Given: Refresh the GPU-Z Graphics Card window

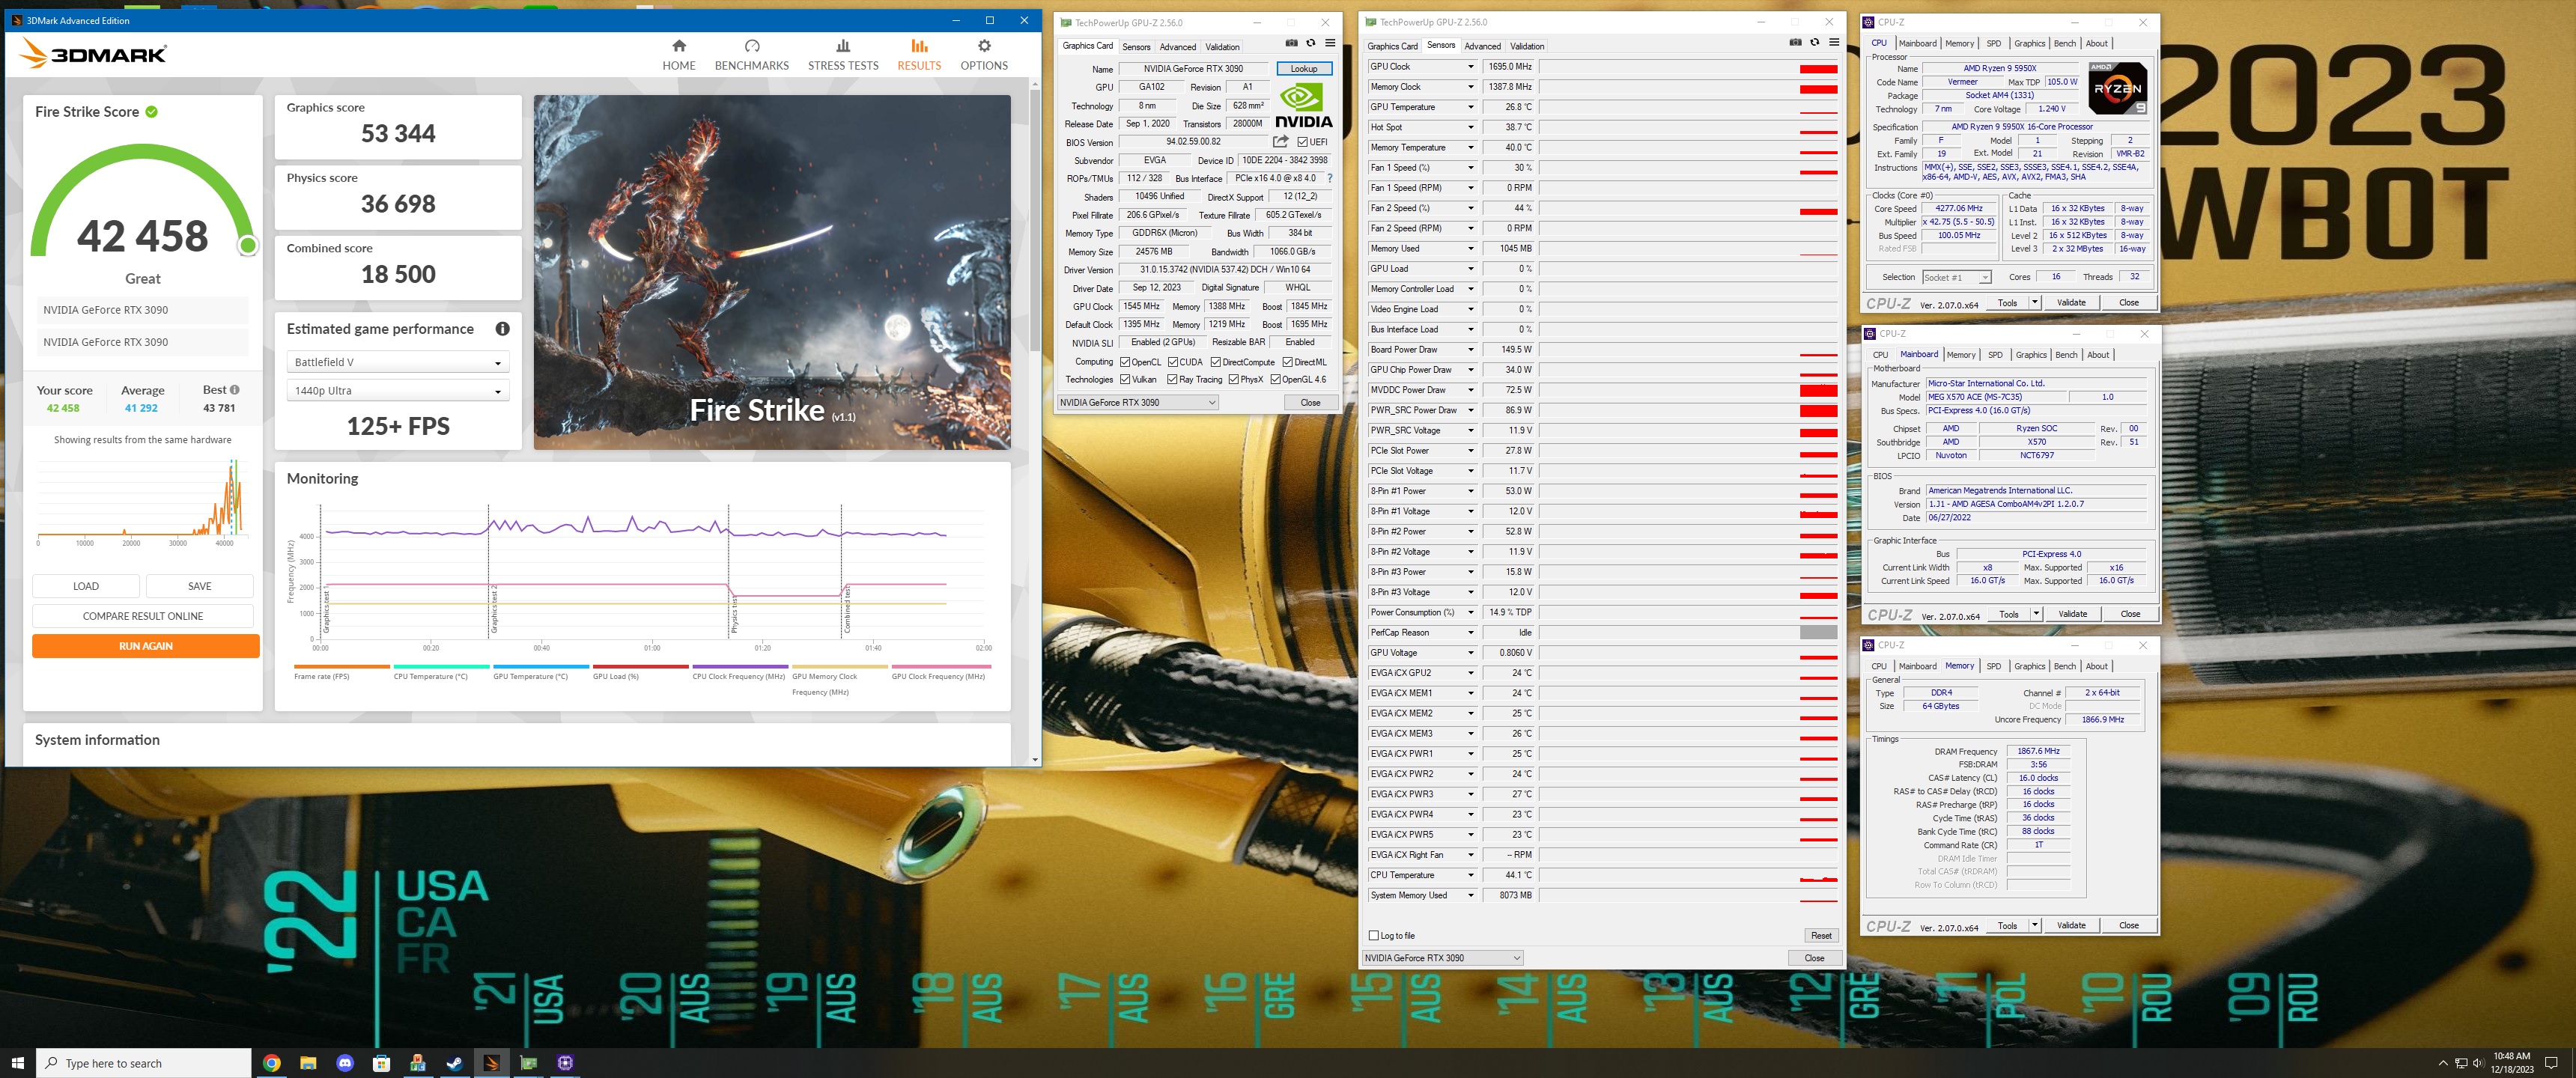Looking at the screenshot, I should 1311,43.
